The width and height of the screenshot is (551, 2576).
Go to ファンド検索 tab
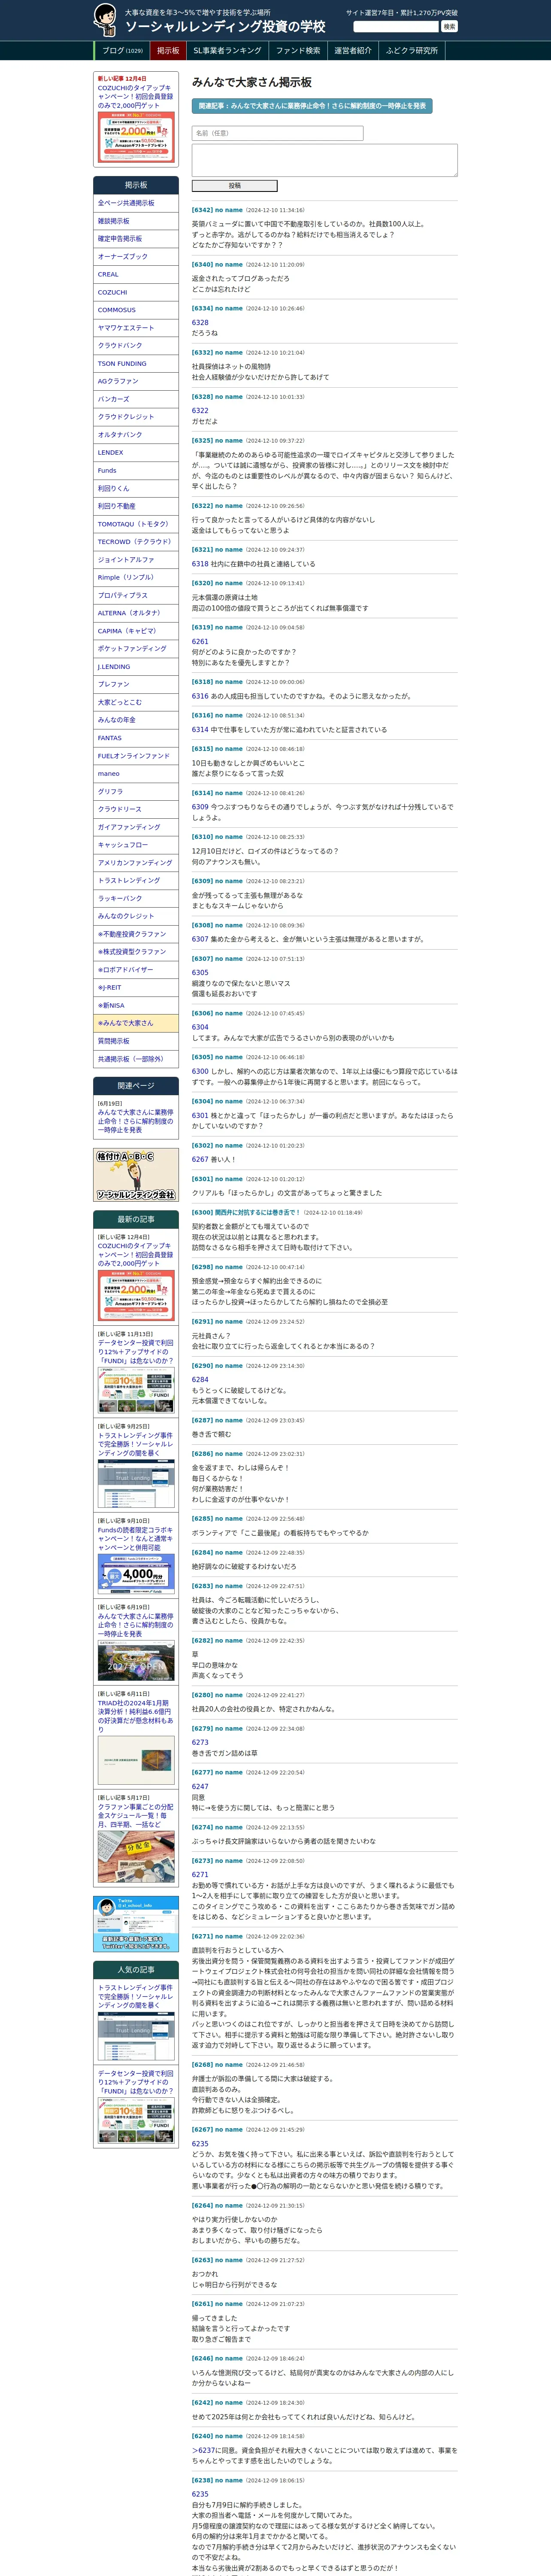click(298, 51)
